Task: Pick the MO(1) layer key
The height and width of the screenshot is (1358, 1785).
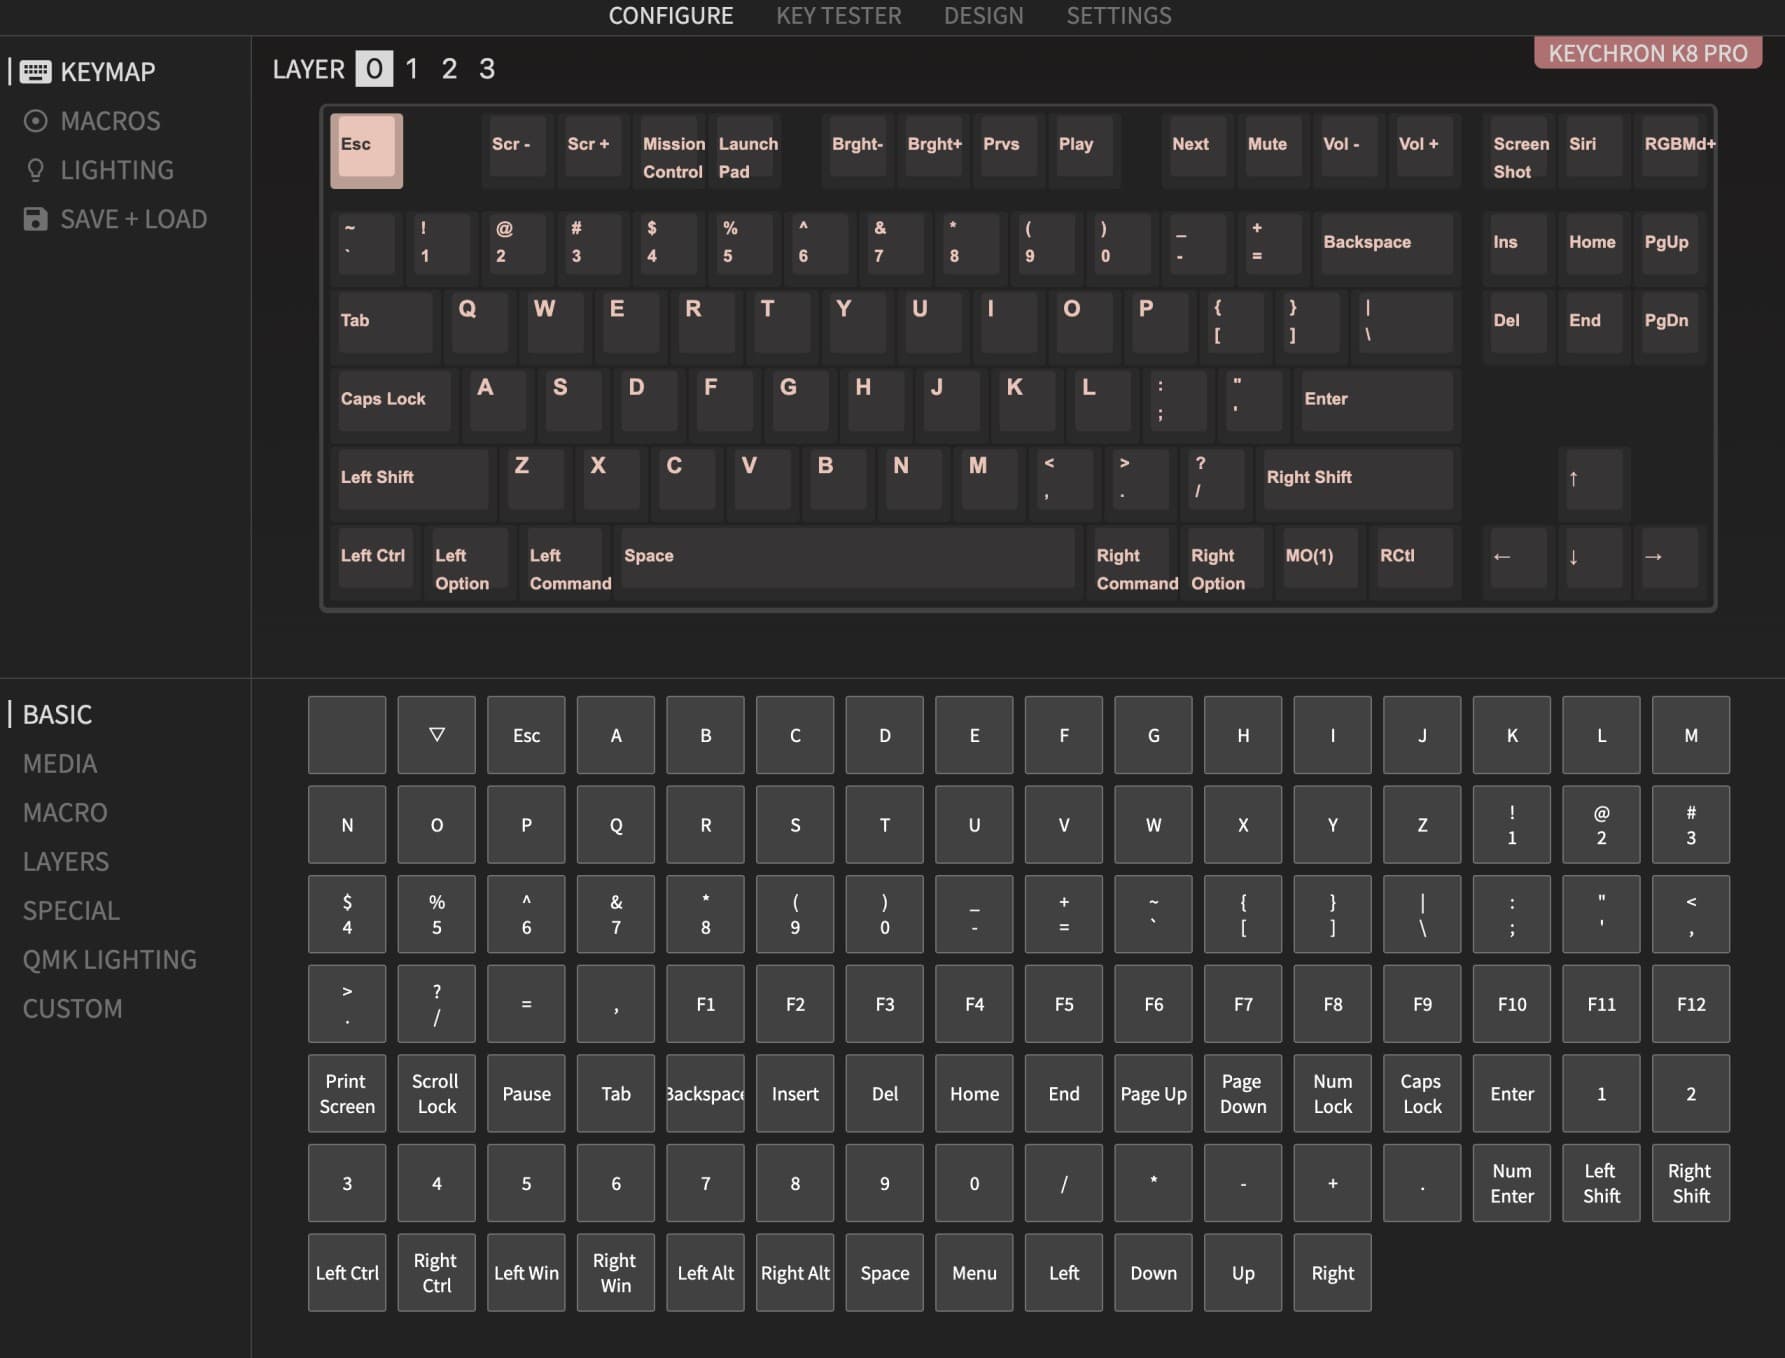Action: click(x=1318, y=558)
